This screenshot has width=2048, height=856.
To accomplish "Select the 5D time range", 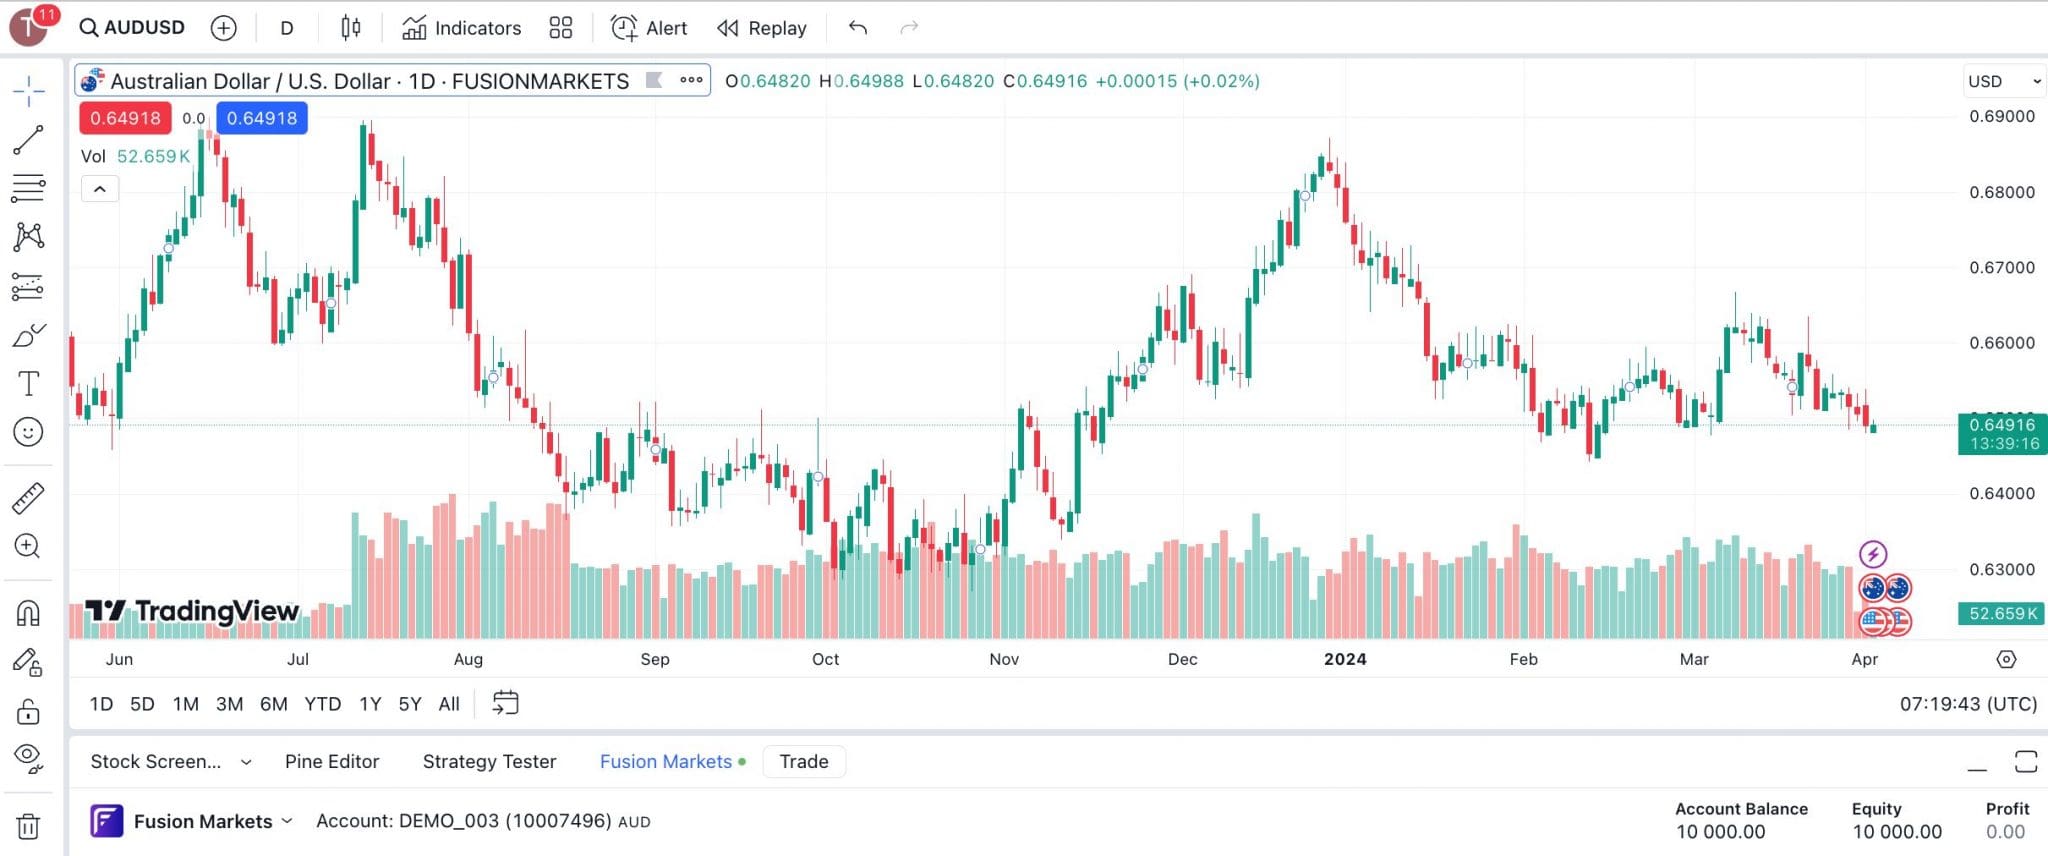I will (142, 704).
